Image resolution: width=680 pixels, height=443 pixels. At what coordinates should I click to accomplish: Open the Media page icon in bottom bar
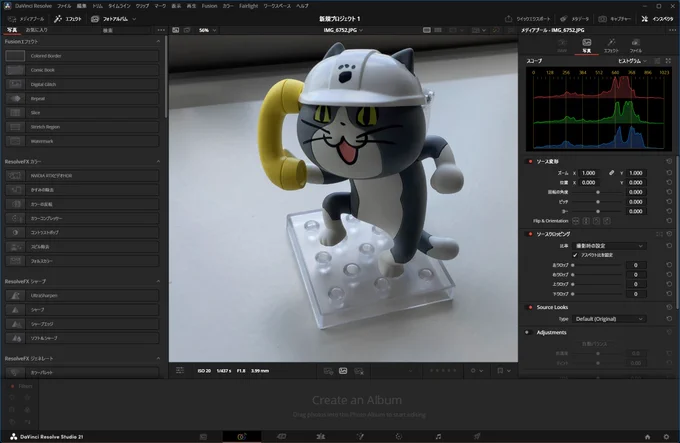(x=203, y=436)
